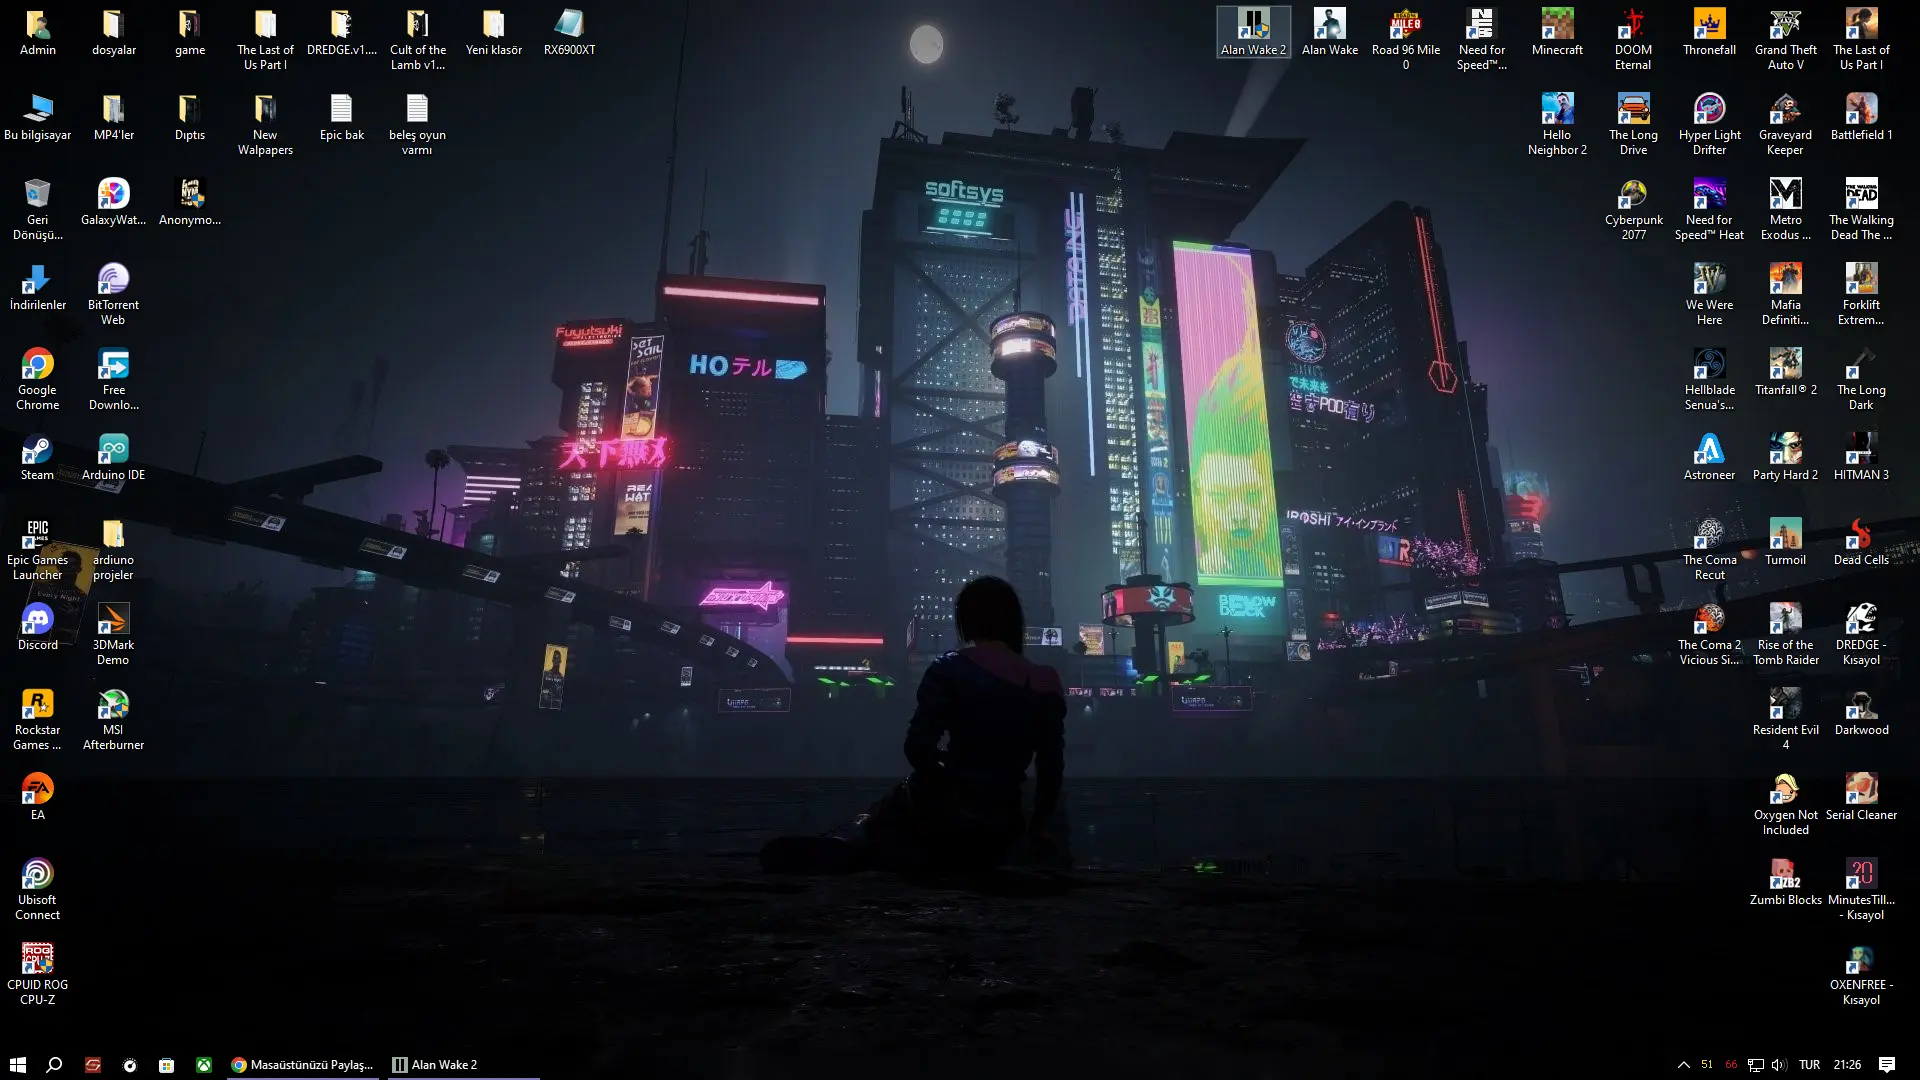Launch DOOM Eternal shortcut
The height and width of the screenshot is (1080, 1920).
click(x=1633, y=39)
